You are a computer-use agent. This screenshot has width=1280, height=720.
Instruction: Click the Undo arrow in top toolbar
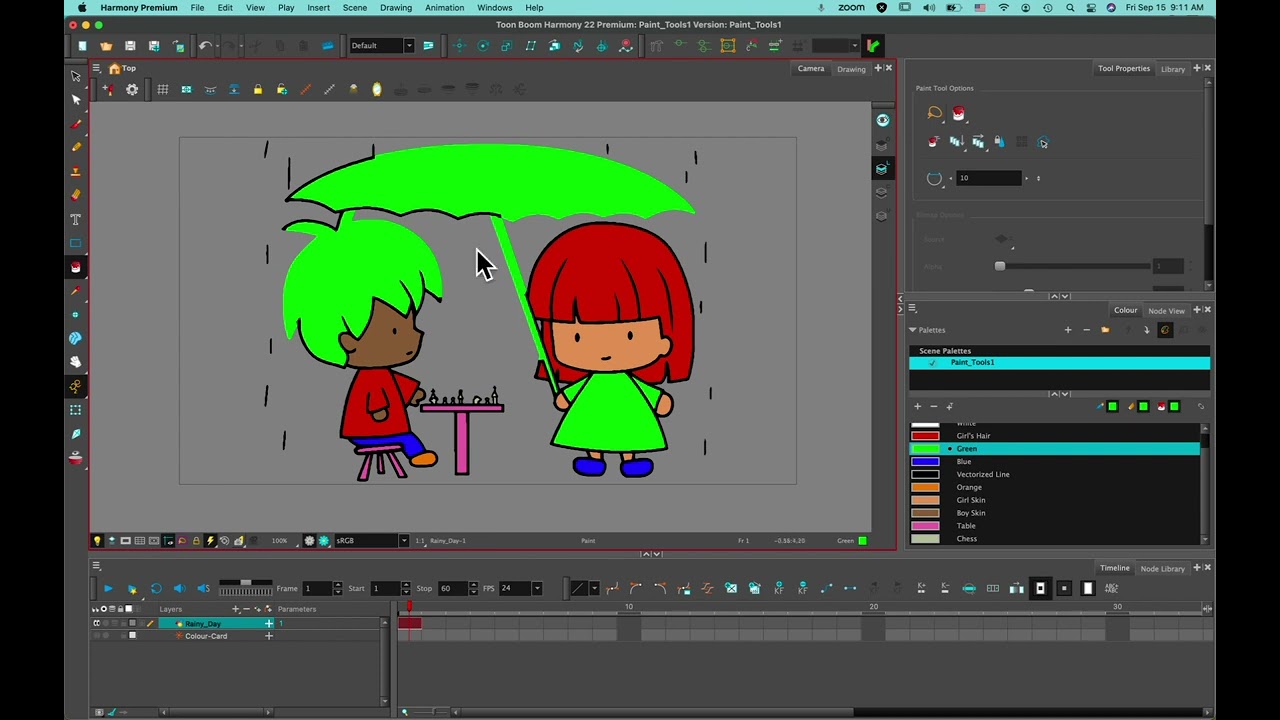tap(205, 46)
